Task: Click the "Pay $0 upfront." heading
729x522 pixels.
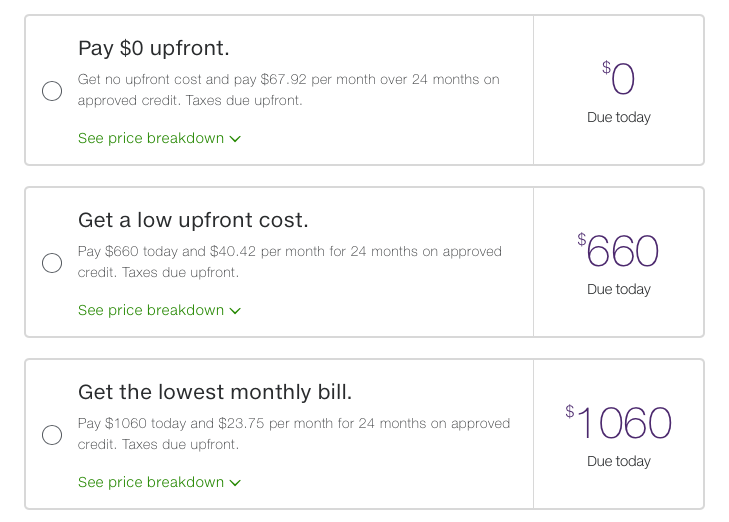Action: (154, 48)
